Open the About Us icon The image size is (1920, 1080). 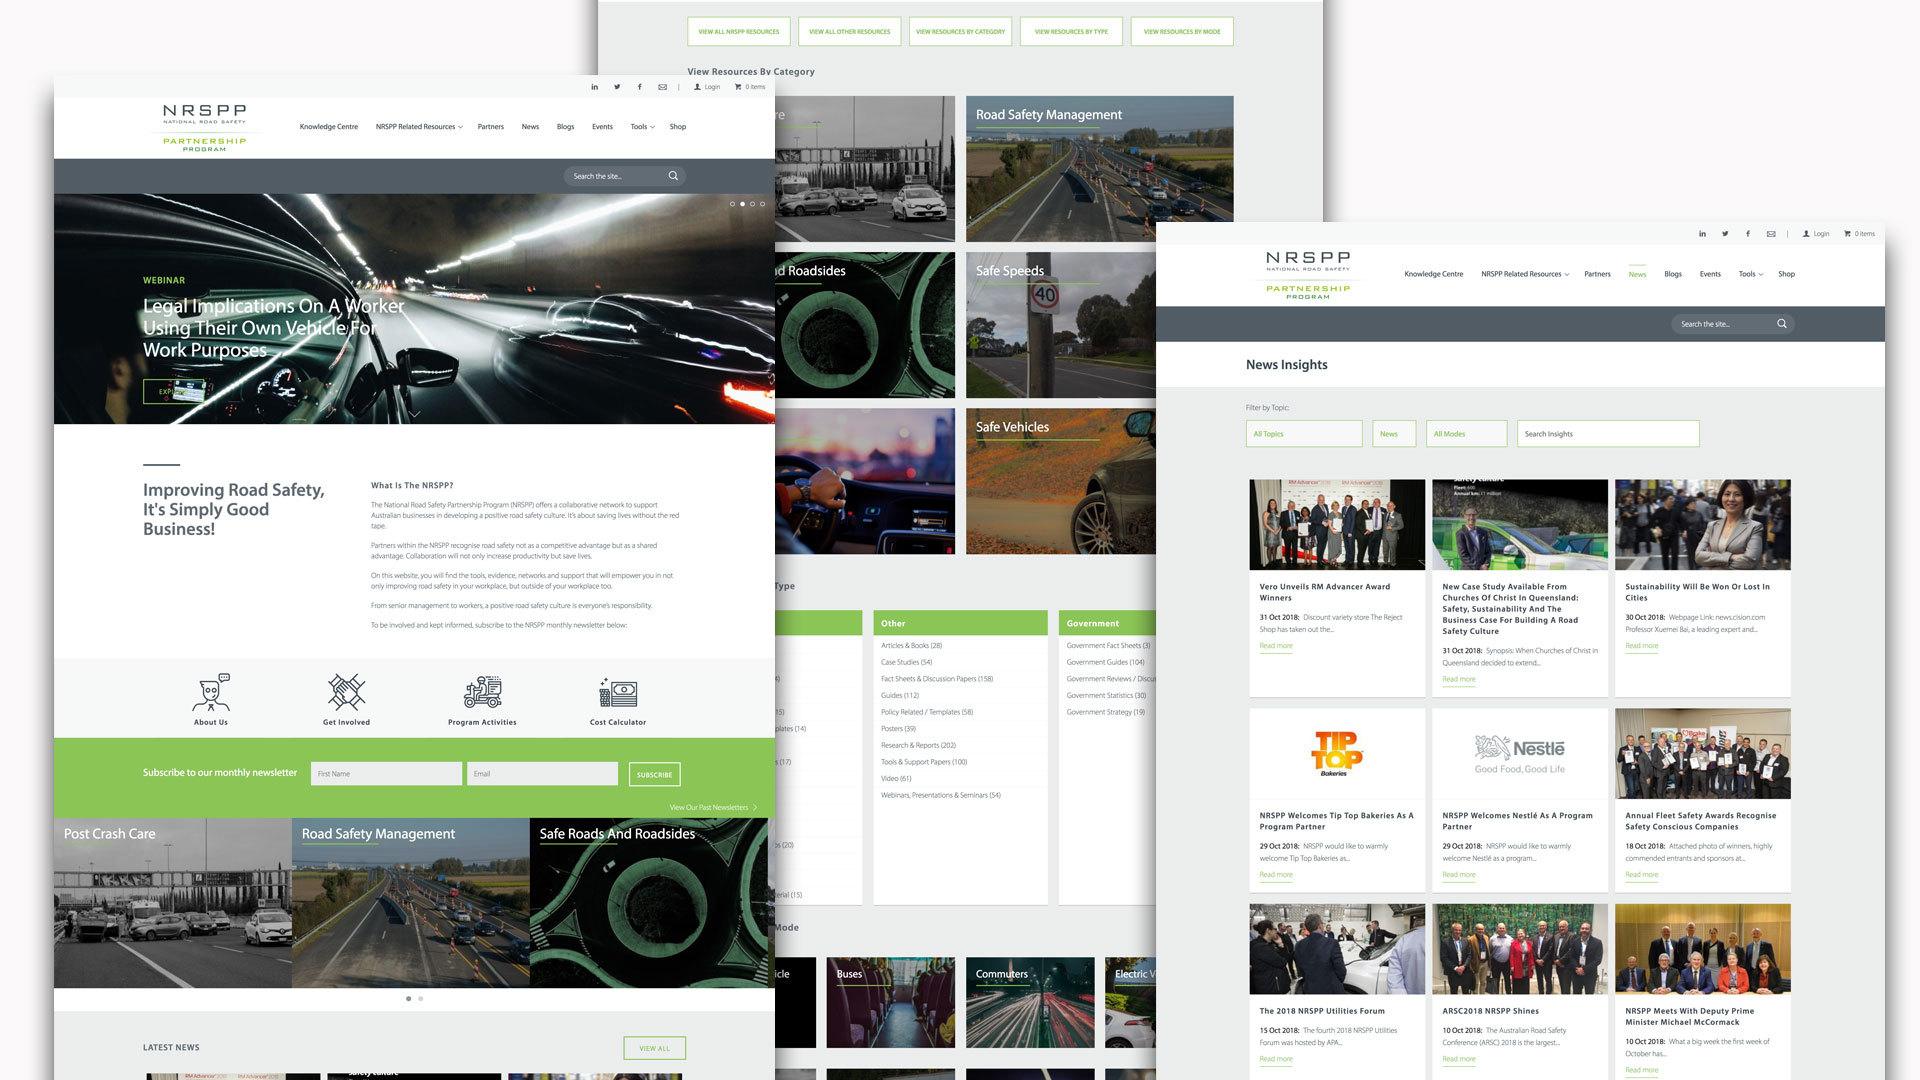coord(211,693)
